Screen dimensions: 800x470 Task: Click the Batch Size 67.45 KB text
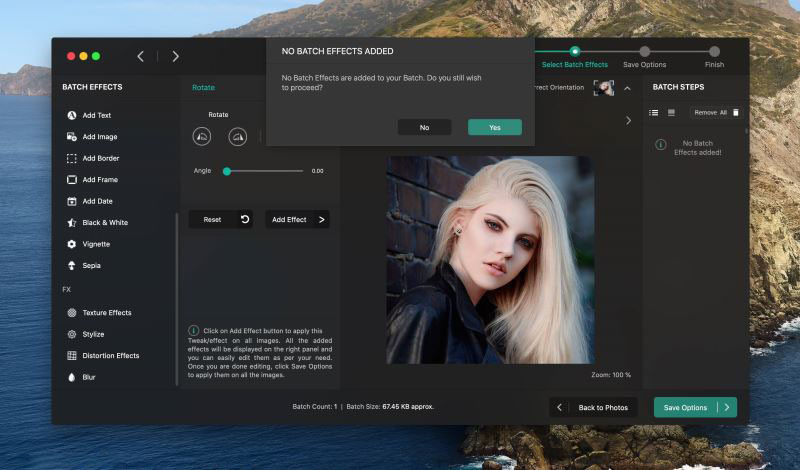[x=390, y=407]
